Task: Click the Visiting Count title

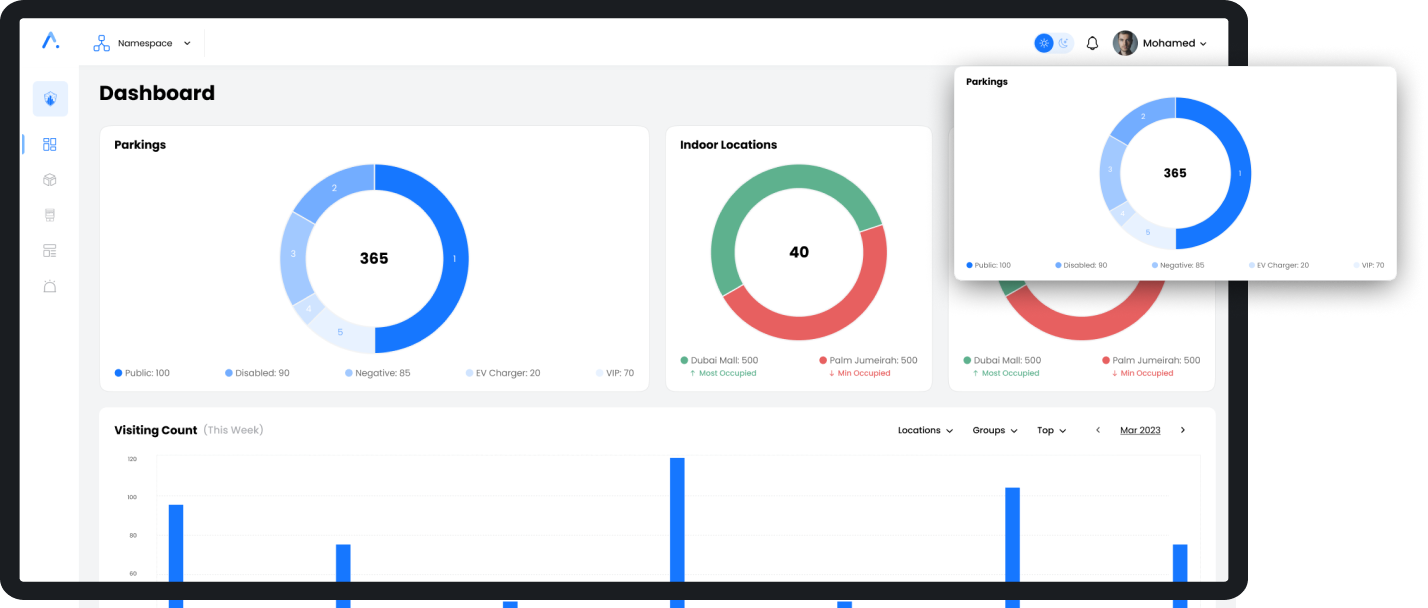Action: click(x=157, y=430)
